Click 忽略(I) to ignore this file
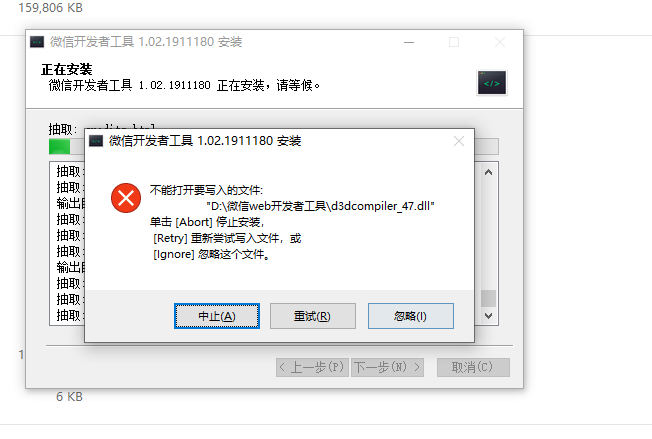This screenshot has height=439, width=652. pos(410,316)
